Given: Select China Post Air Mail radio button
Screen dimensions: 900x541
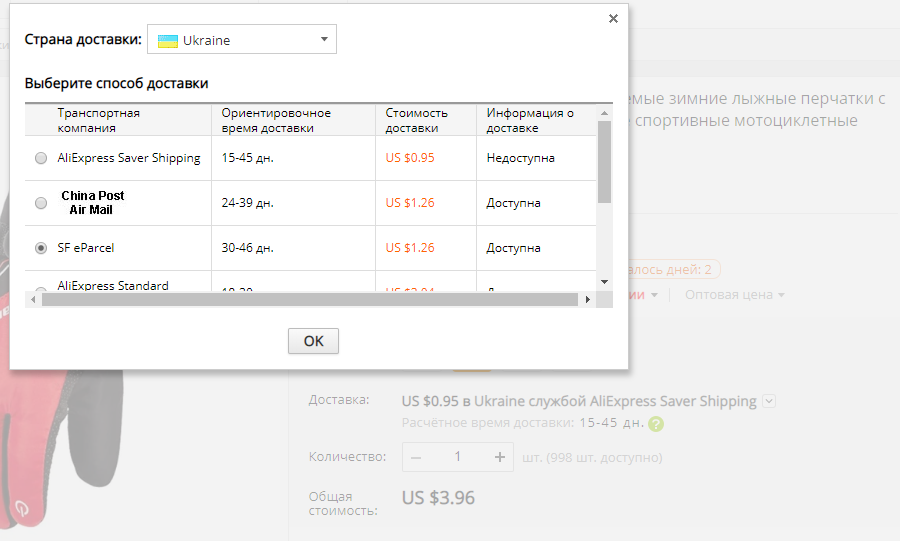Looking at the screenshot, I should tap(41, 203).
